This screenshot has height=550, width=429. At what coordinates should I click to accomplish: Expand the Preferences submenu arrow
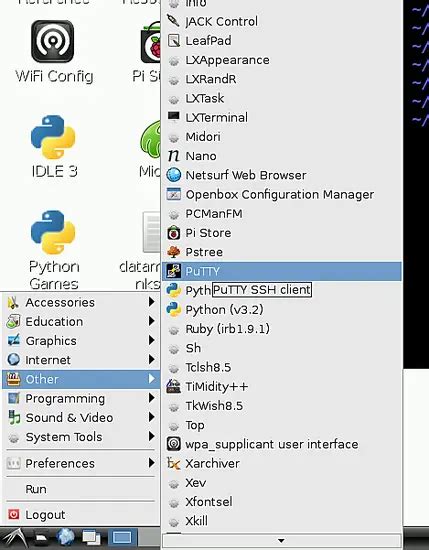[152, 463]
